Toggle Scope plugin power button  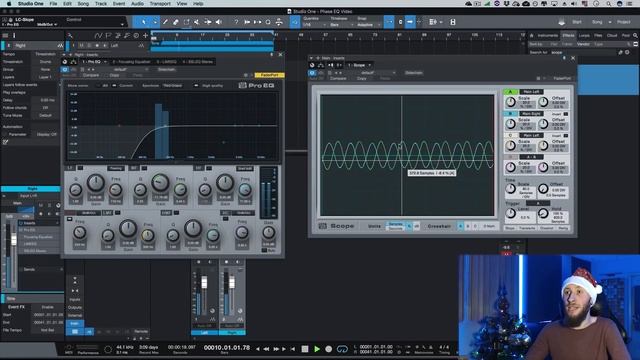point(312,73)
